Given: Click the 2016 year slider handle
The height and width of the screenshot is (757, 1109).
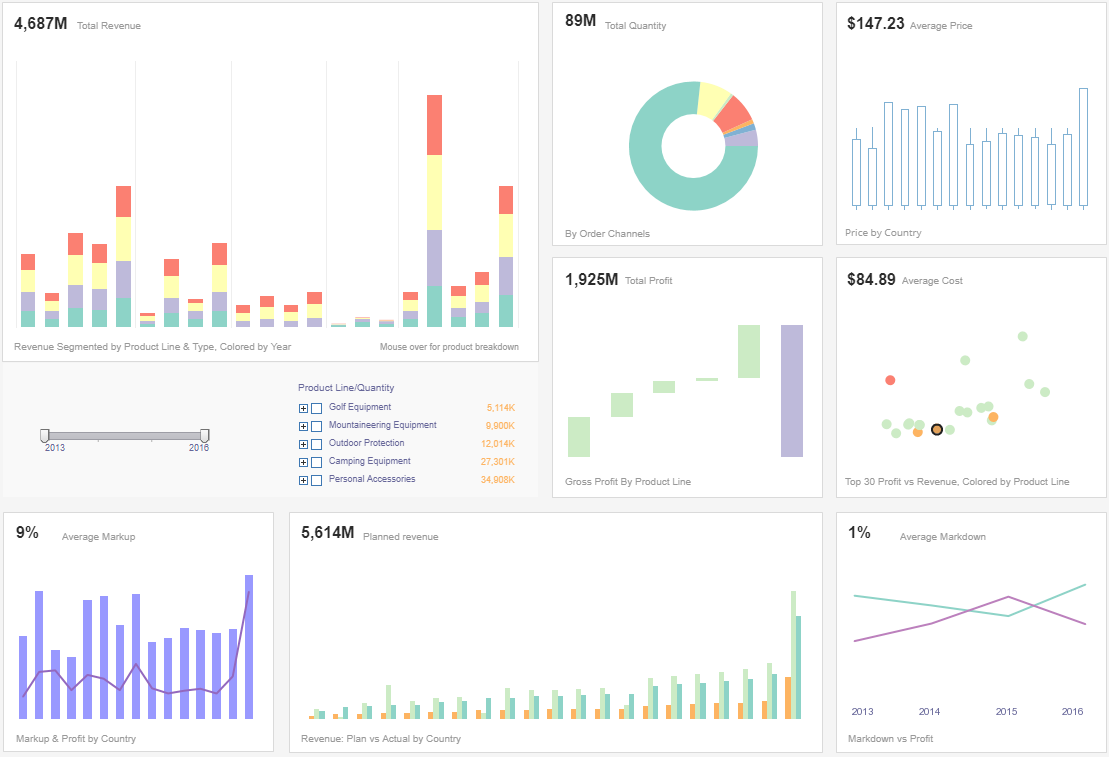Looking at the screenshot, I should 204,435.
